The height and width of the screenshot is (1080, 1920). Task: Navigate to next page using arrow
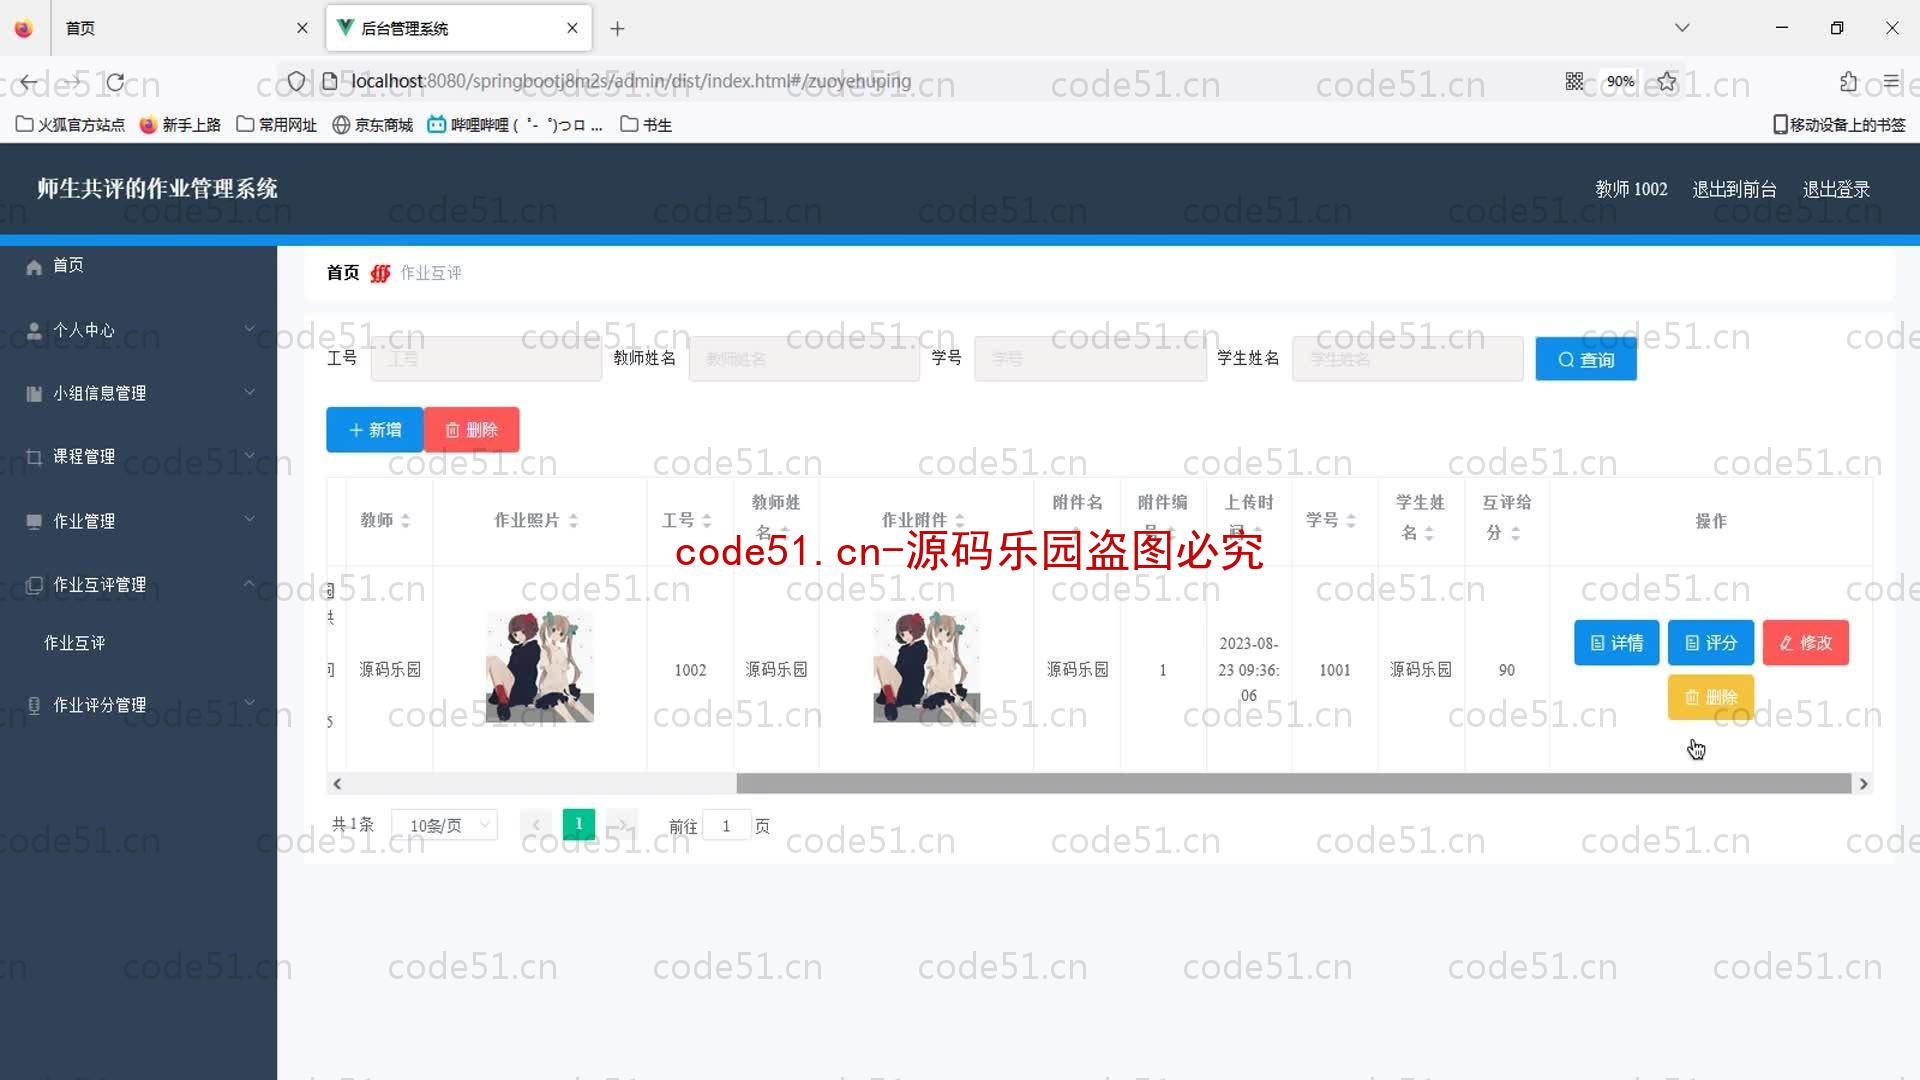tap(621, 824)
